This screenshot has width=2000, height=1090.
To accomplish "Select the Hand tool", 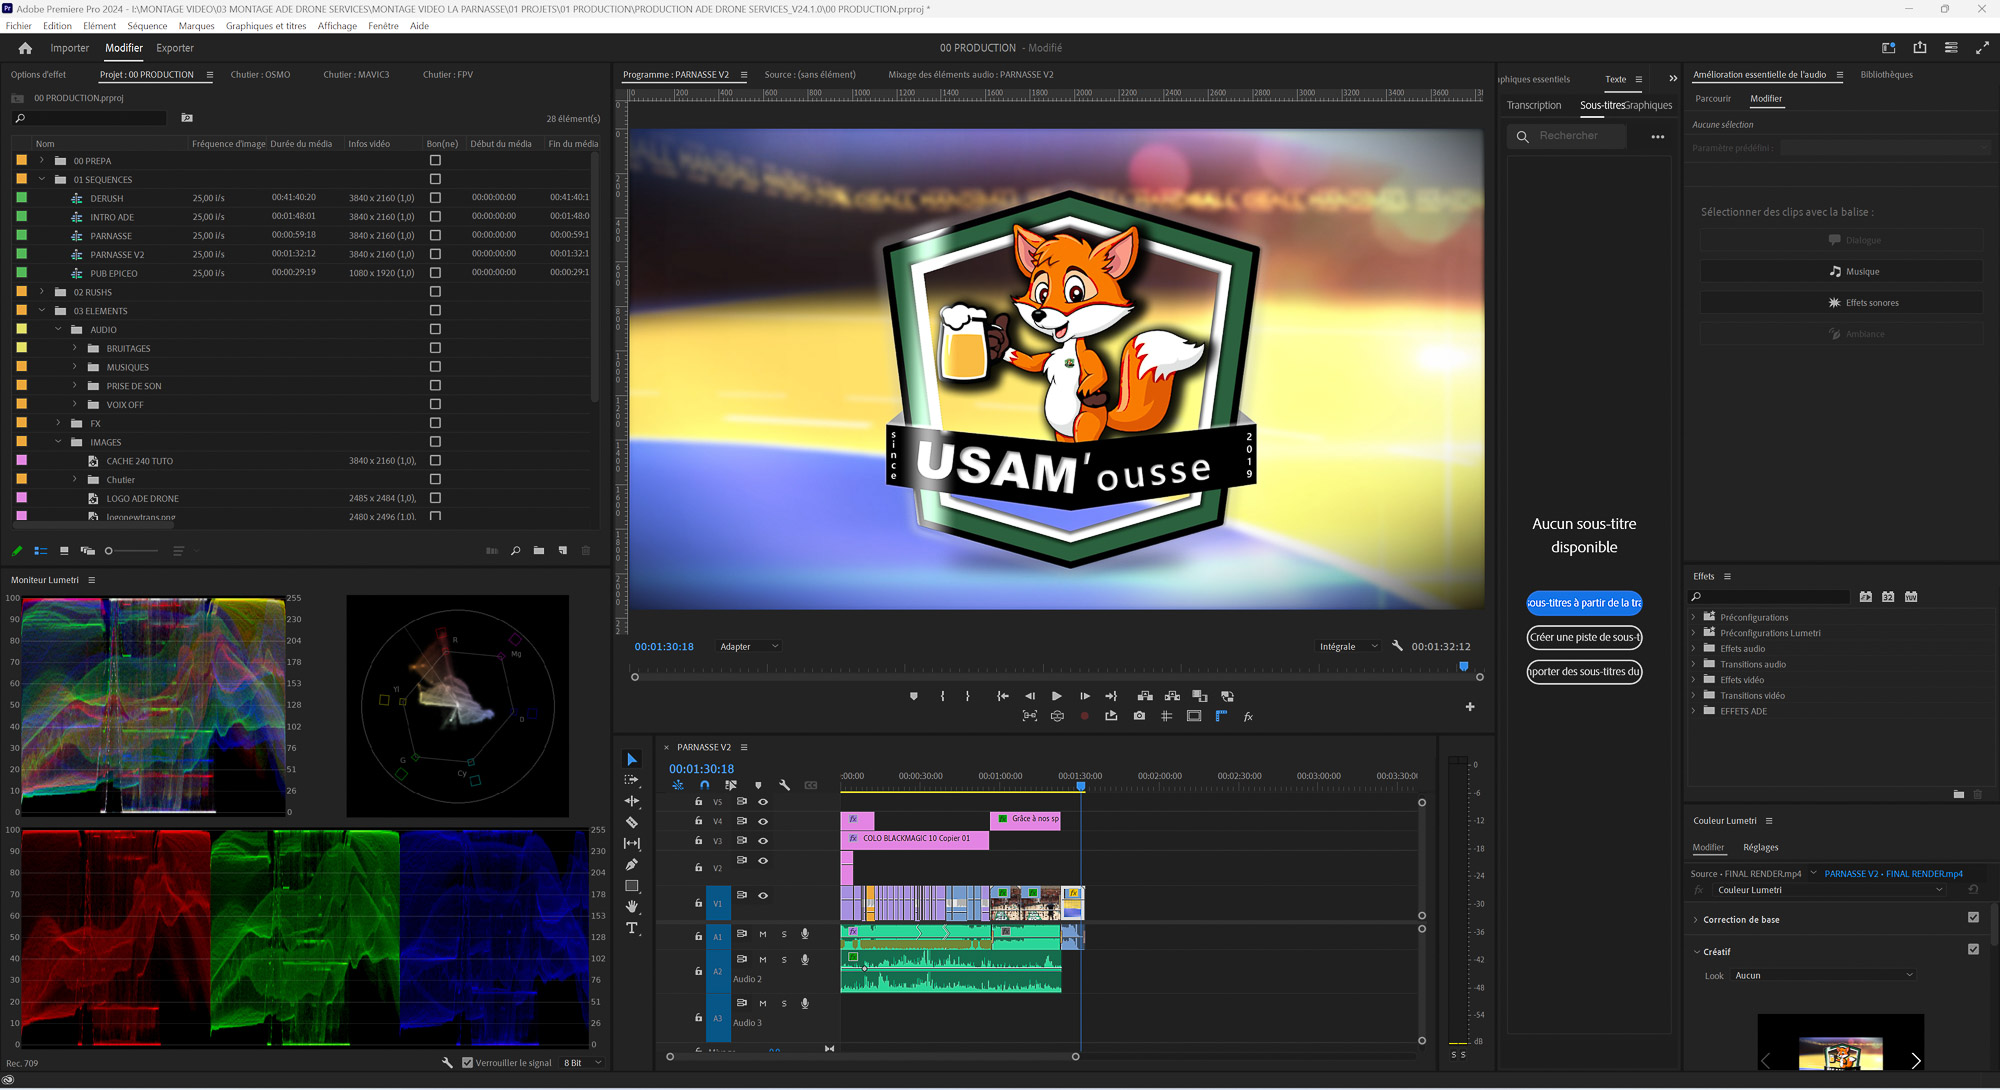I will (x=631, y=907).
